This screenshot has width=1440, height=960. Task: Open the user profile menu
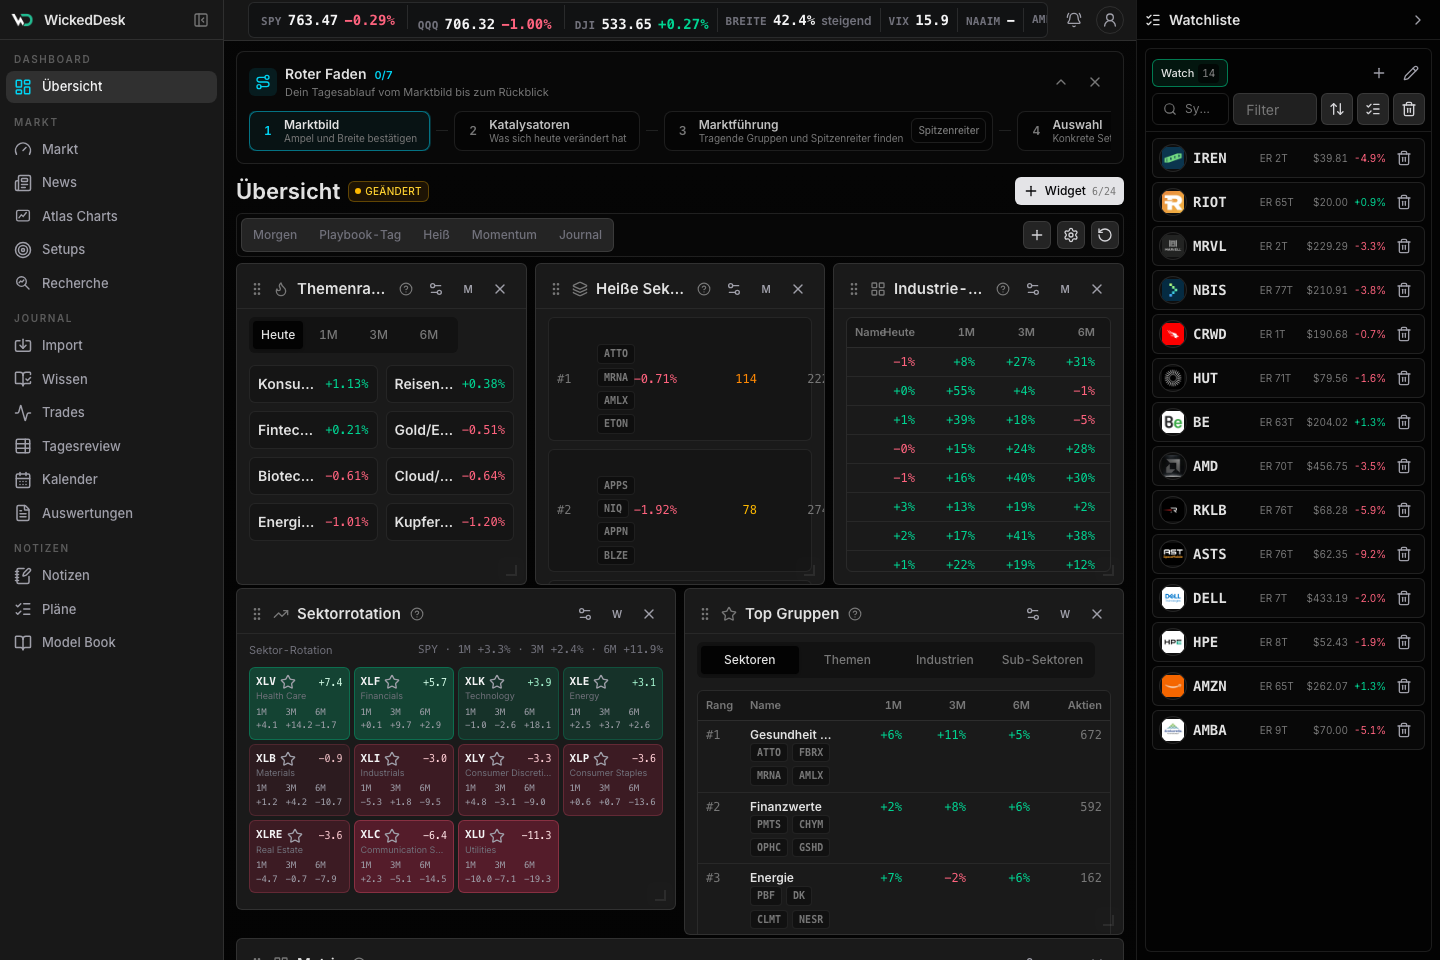coord(1108,20)
